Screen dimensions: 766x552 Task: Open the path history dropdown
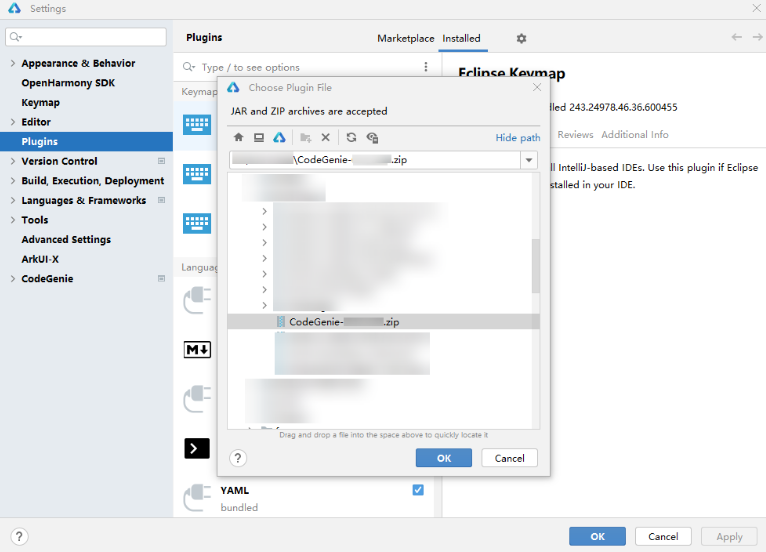[529, 160]
